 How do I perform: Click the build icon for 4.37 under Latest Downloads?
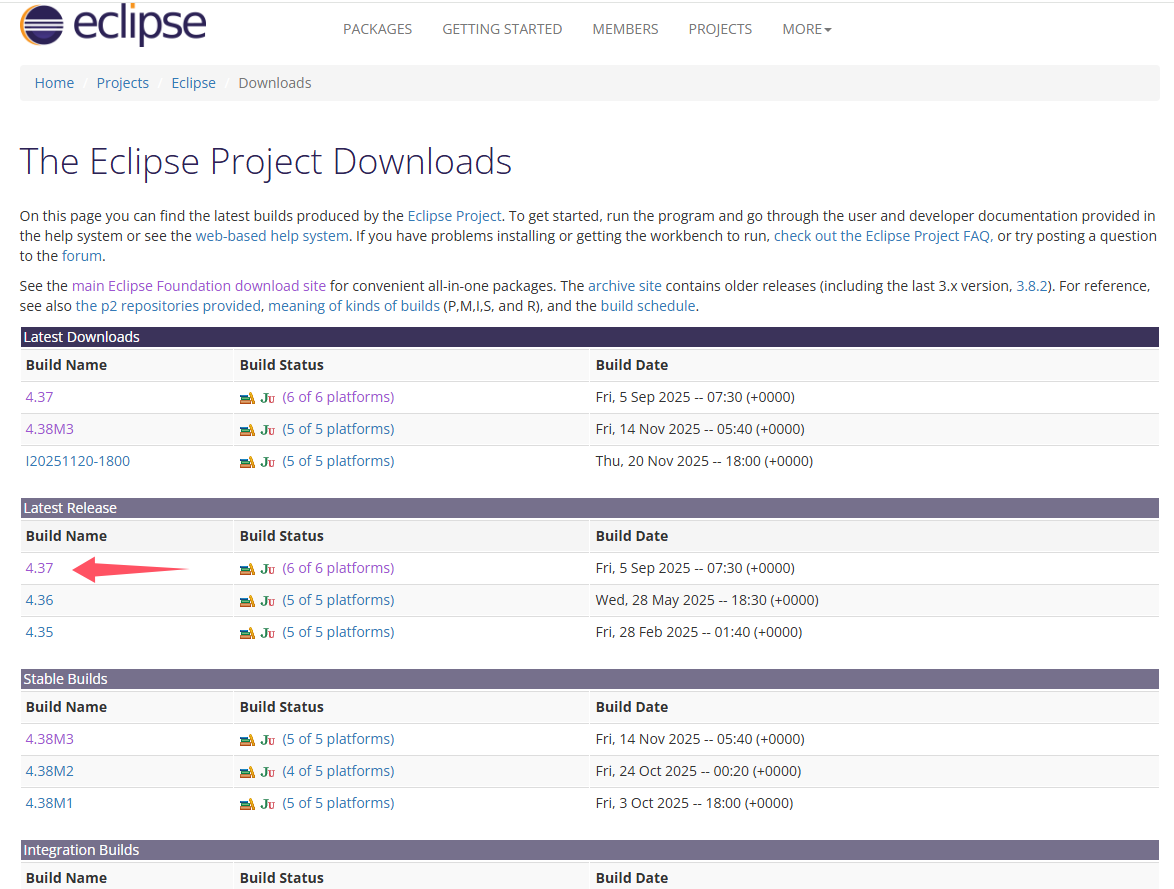click(247, 398)
